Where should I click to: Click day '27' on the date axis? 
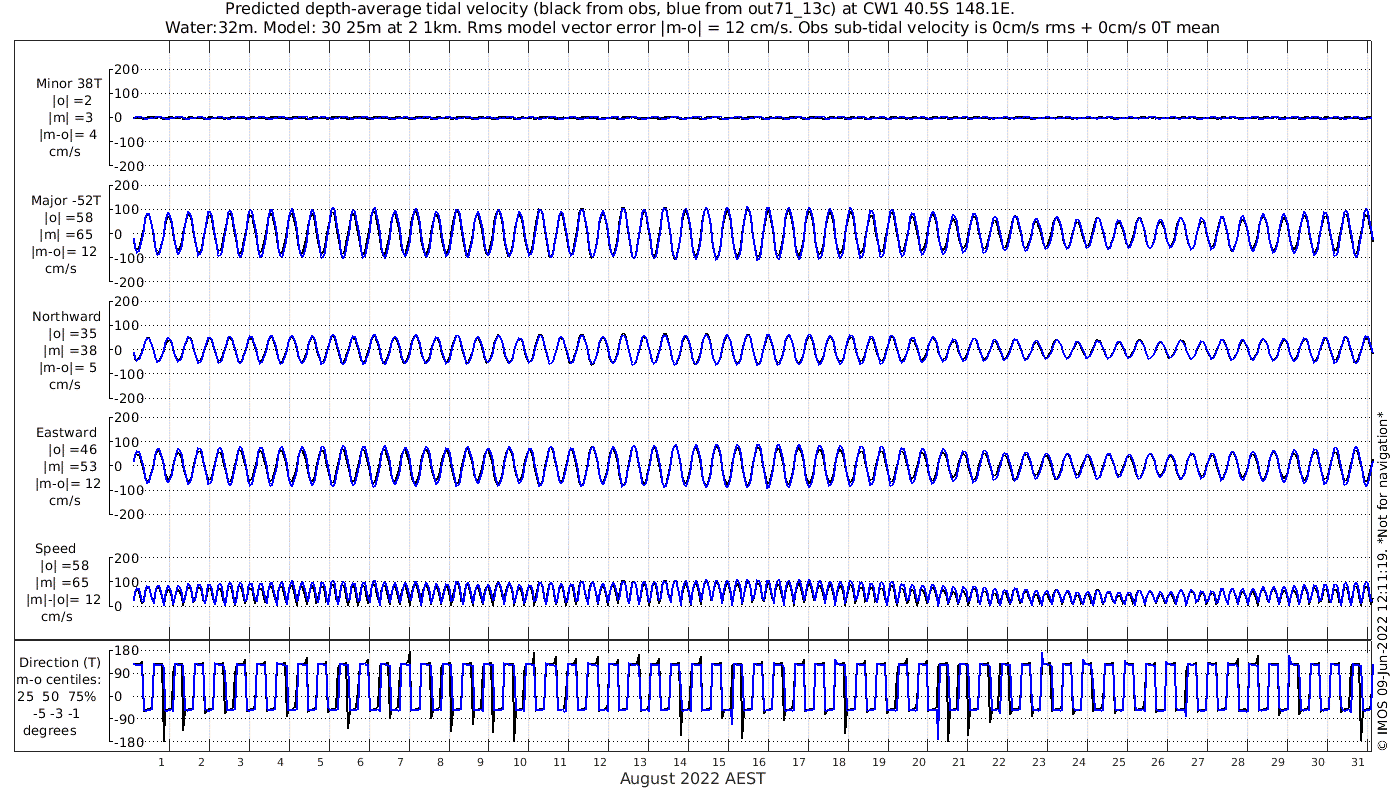point(1198,762)
